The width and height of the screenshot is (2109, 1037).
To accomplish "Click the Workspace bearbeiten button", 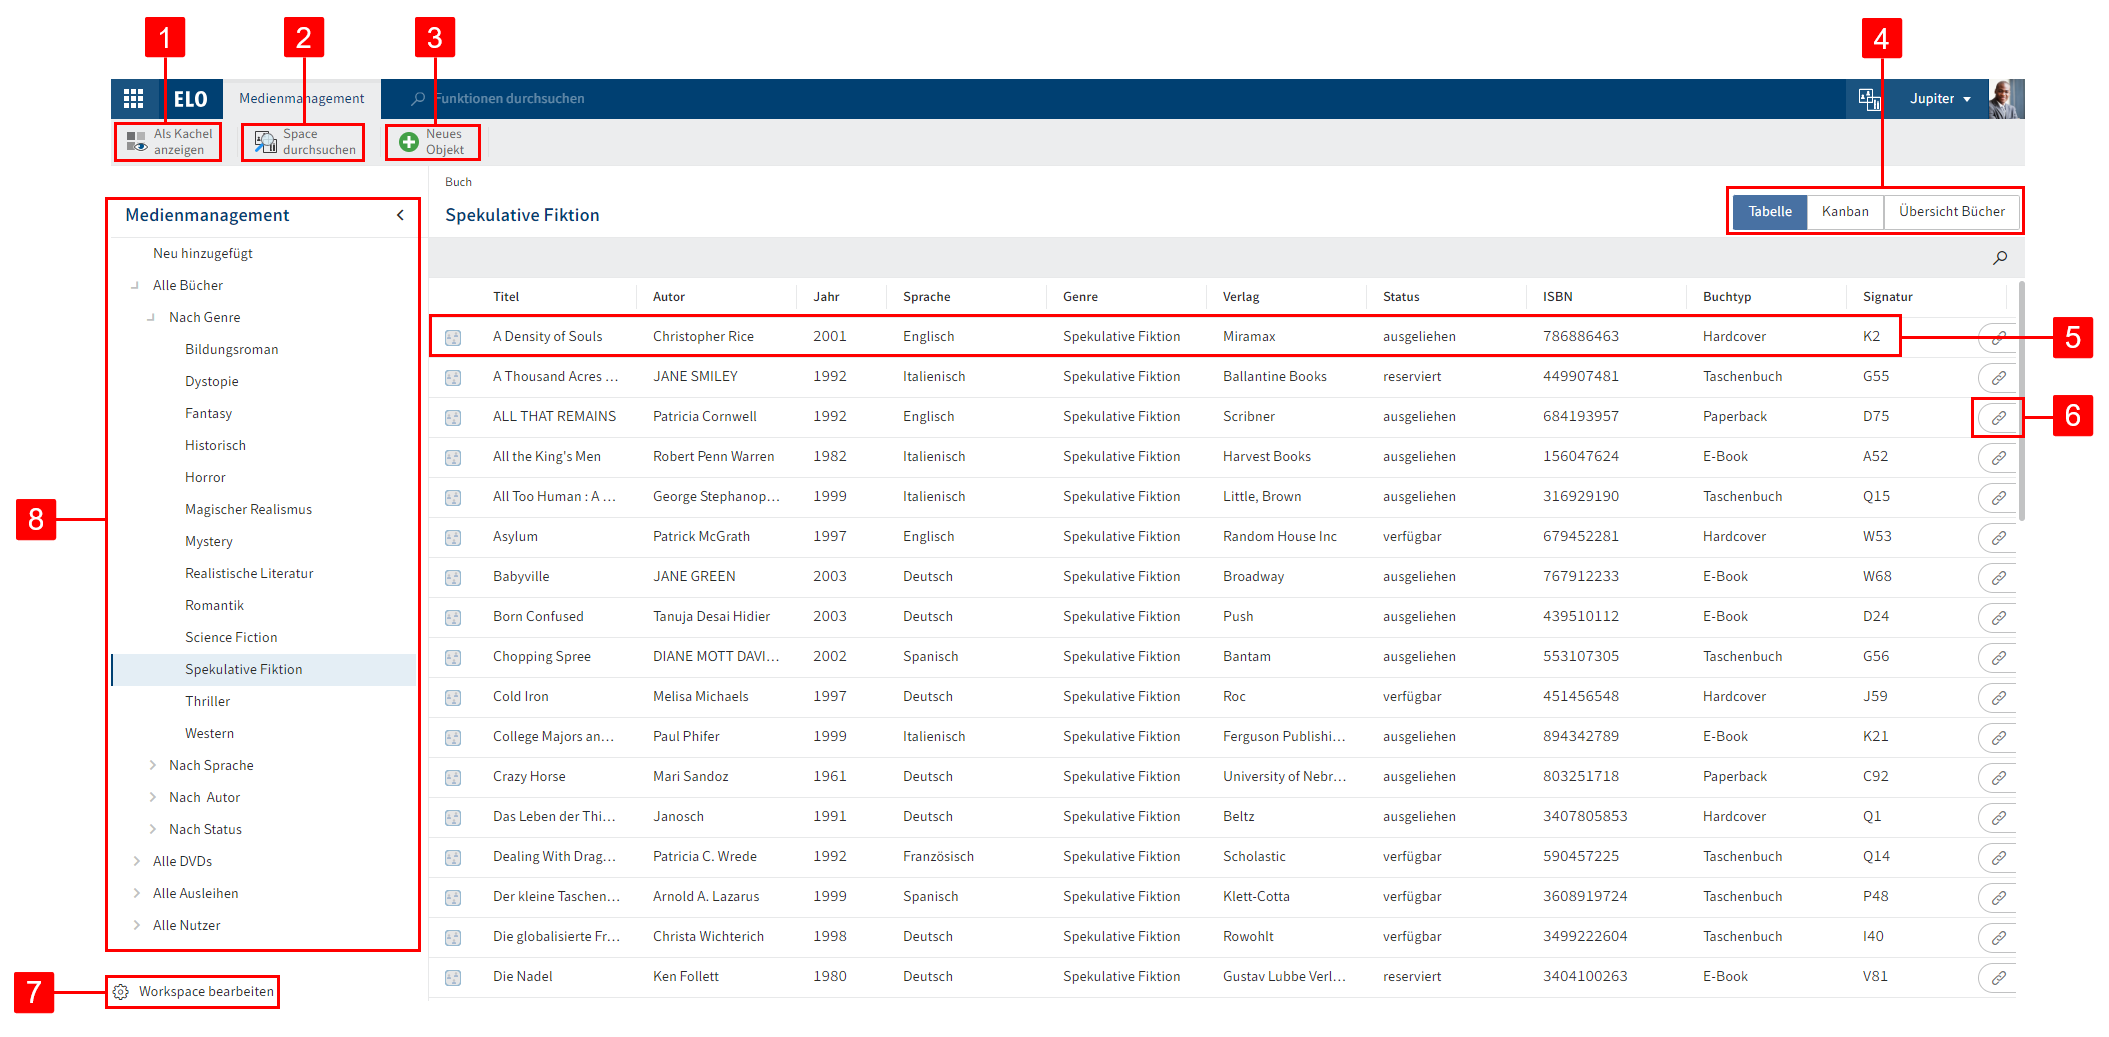I will (205, 991).
